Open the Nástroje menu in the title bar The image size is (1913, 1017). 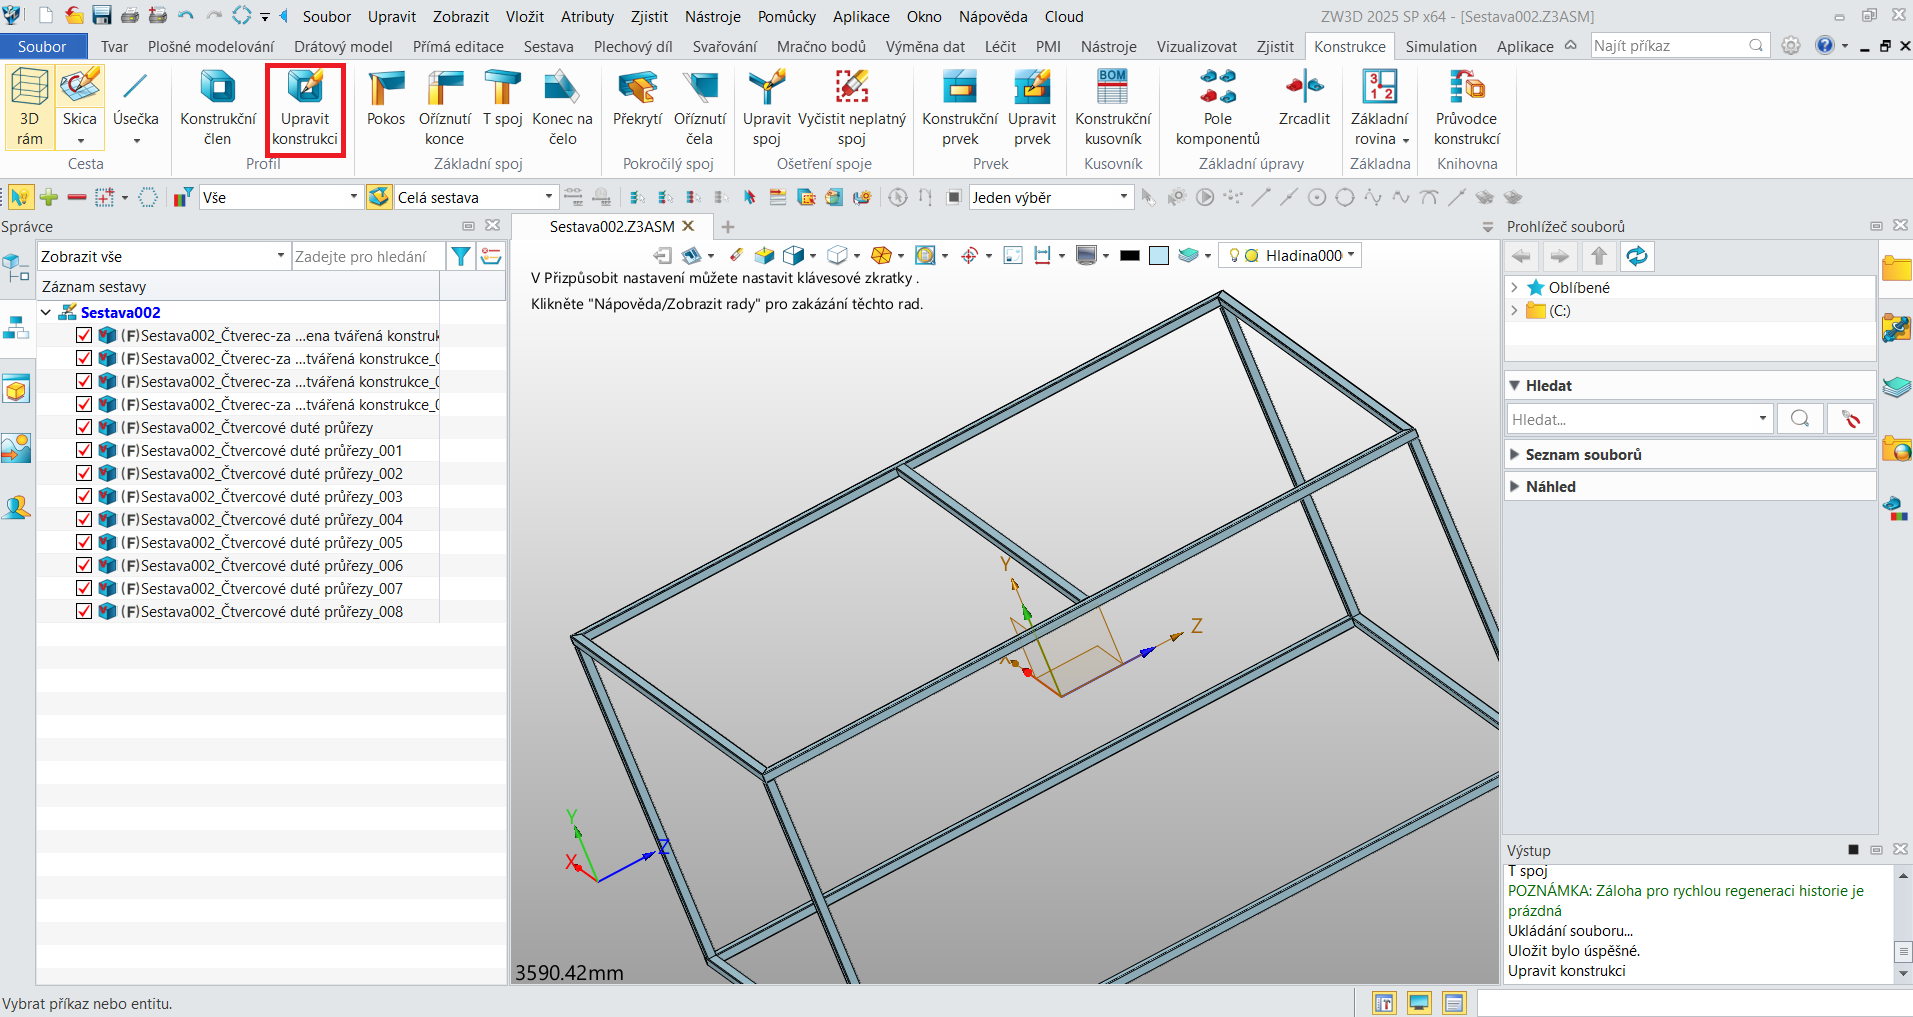tap(713, 17)
